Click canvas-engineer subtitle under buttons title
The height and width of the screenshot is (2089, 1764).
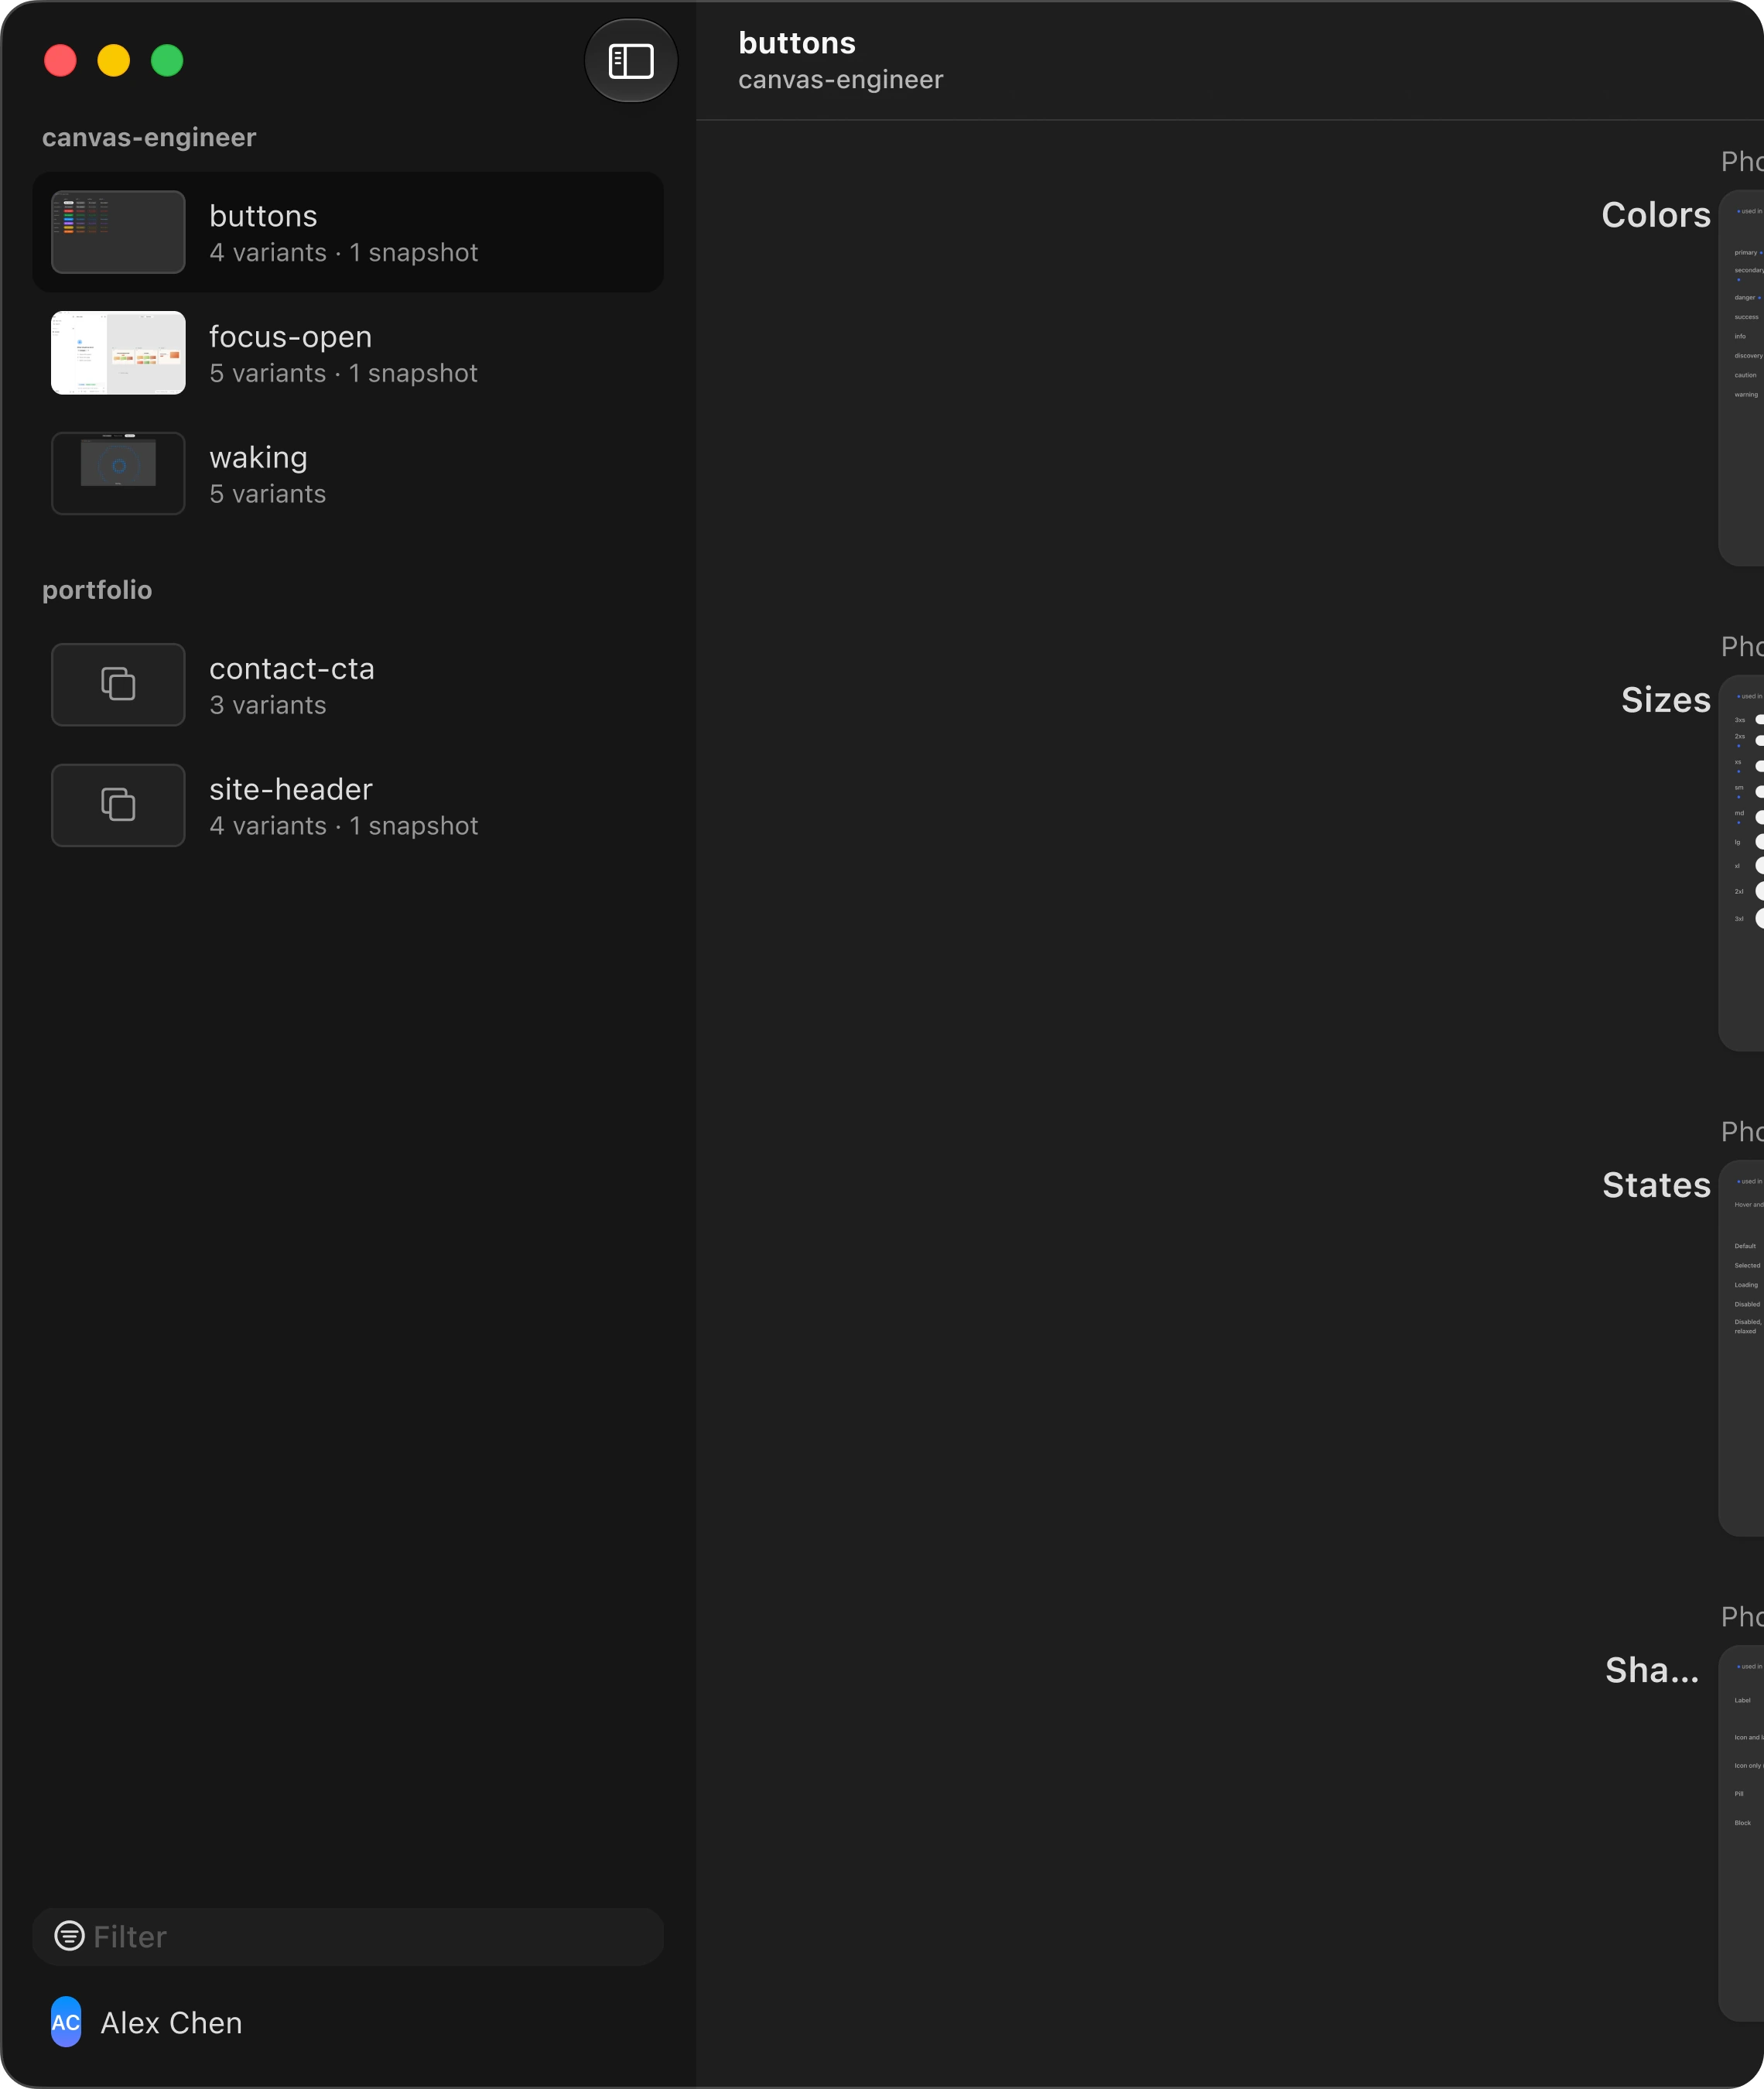[x=841, y=80]
